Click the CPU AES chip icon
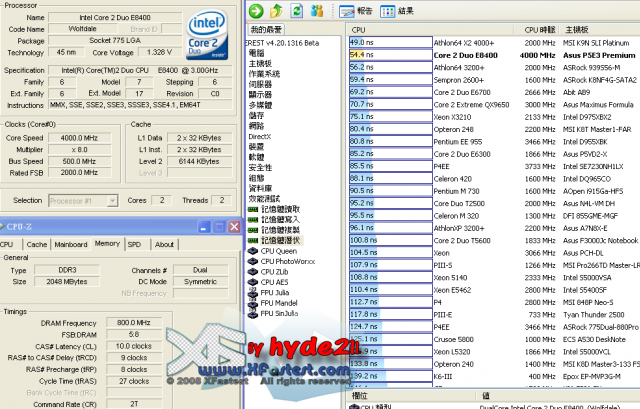The image size is (640, 409). tap(253, 282)
